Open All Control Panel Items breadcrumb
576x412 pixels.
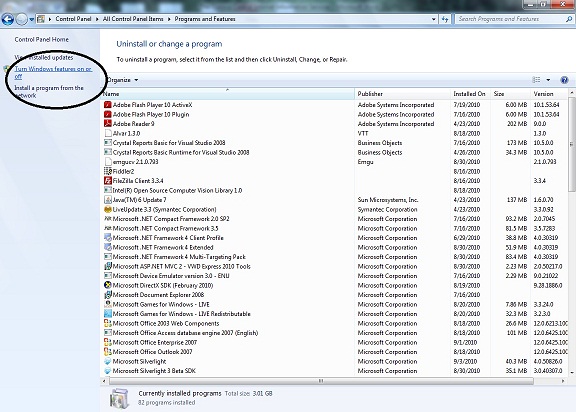tap(133, 19)
